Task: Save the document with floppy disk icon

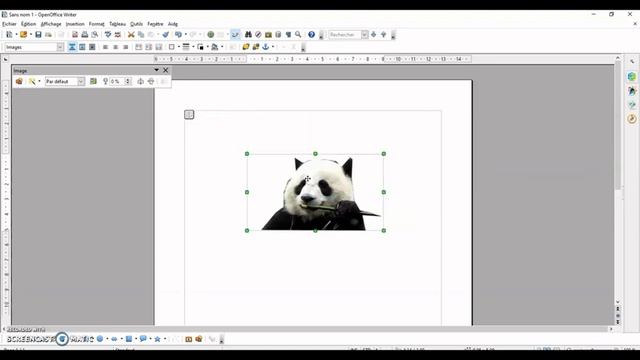Action: tap(38, 35)
